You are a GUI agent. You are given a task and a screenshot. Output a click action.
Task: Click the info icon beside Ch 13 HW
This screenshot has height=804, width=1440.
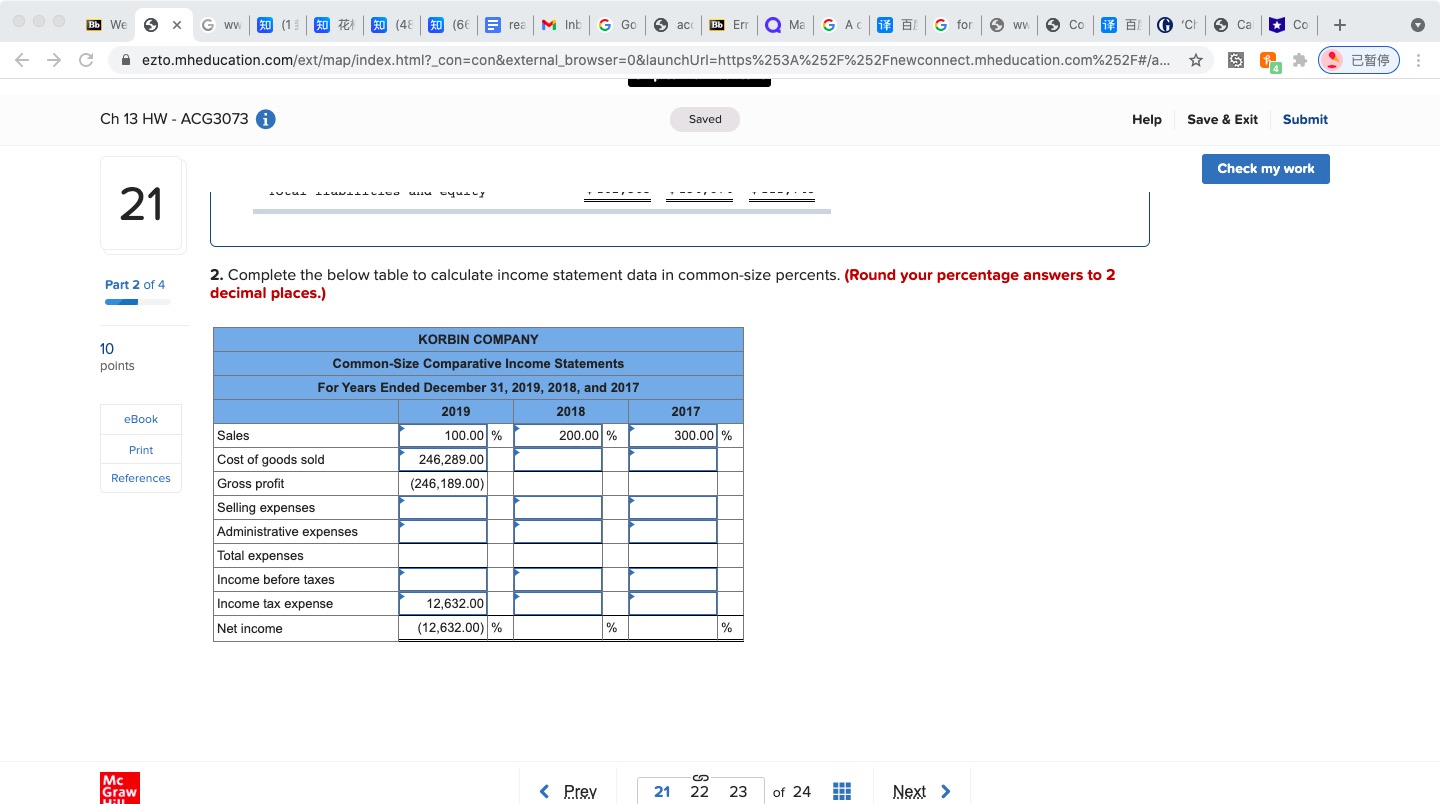pos(266,119)
